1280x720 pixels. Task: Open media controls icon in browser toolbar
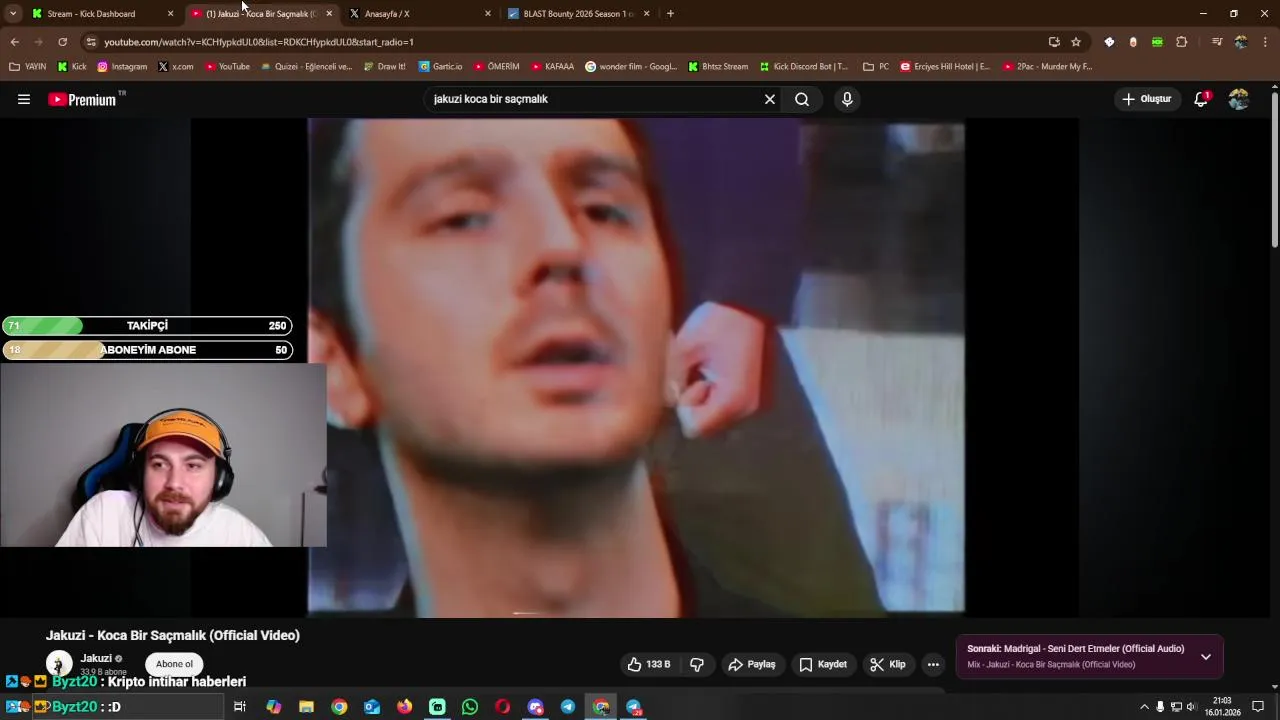pyautogui.click(x=1217, y=42)
